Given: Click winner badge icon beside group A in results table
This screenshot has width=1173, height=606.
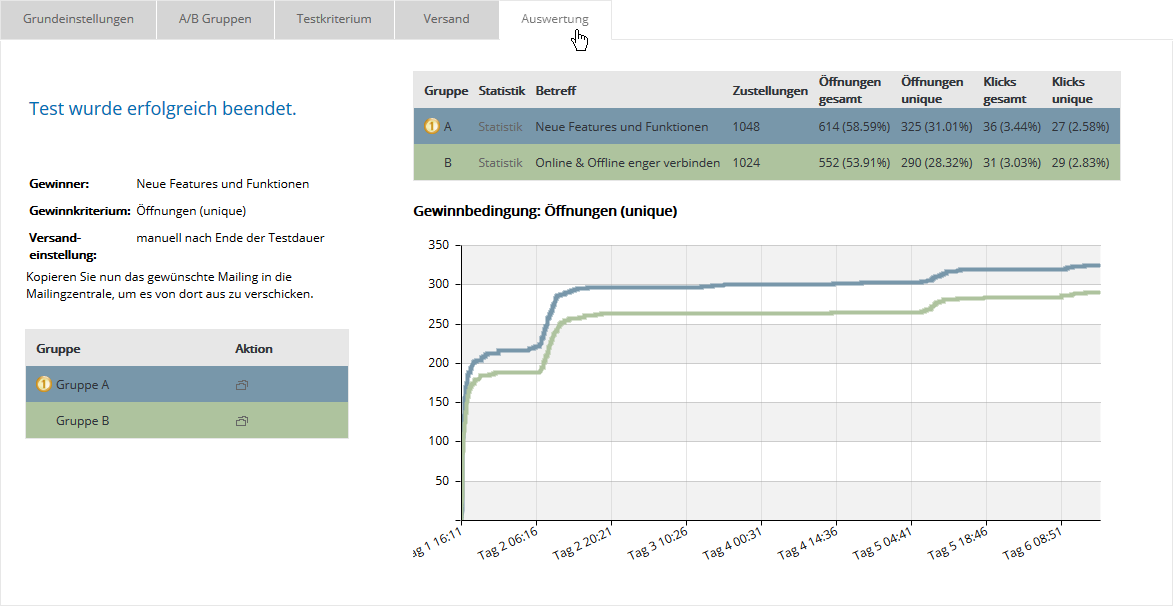Looking at the screenshot, I should point(432,127).
